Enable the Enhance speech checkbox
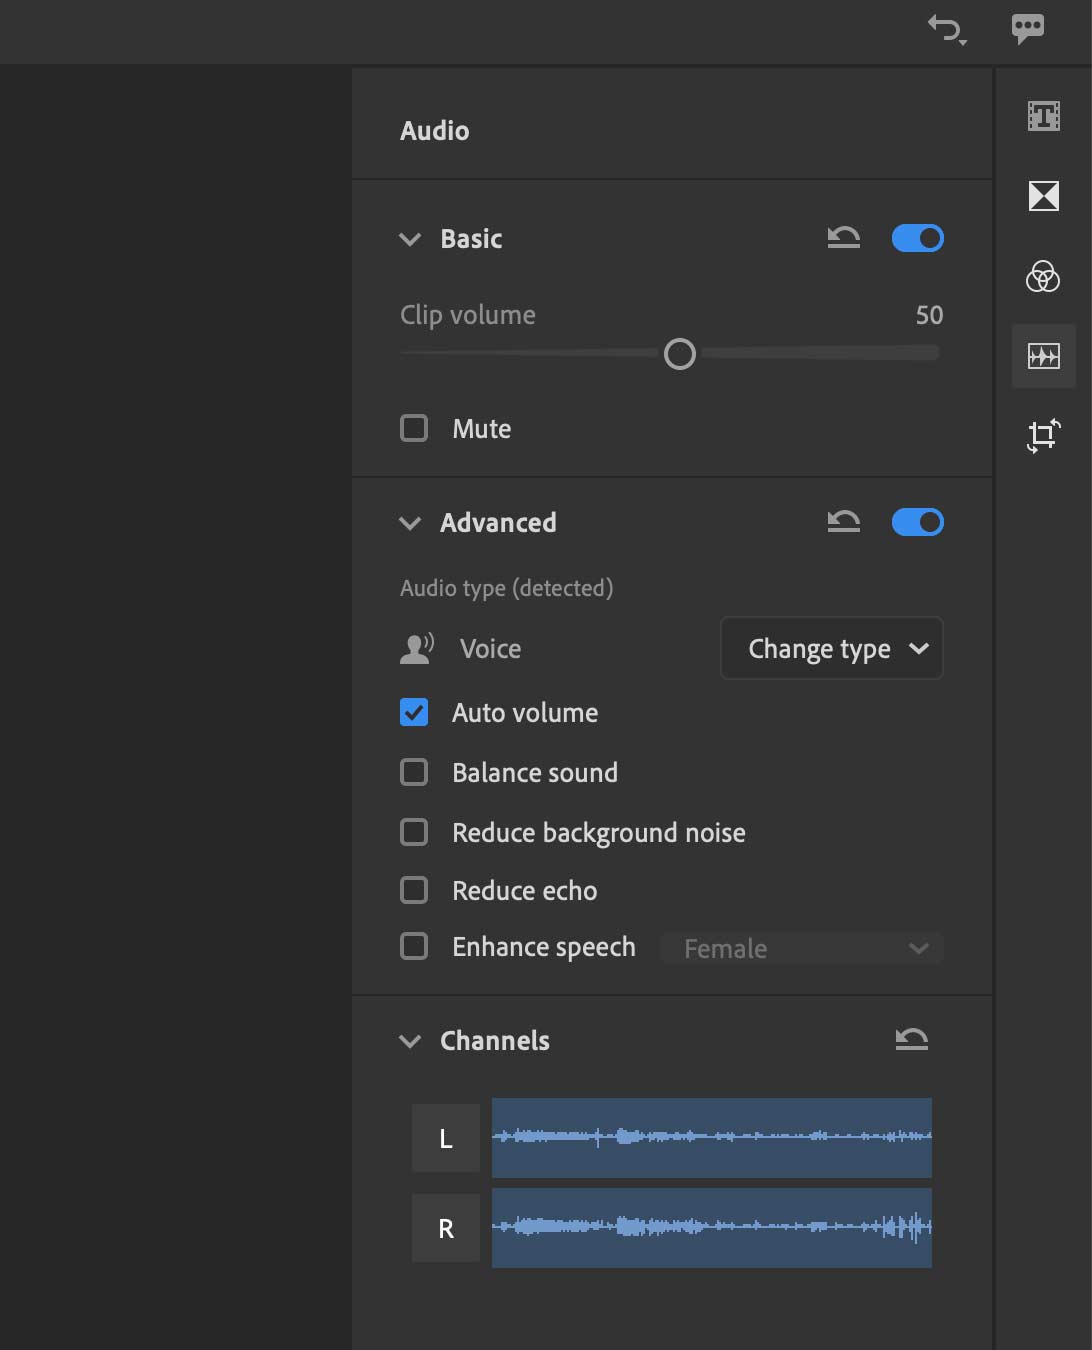Screen dimensions: 1092x1350 [414, 946]
